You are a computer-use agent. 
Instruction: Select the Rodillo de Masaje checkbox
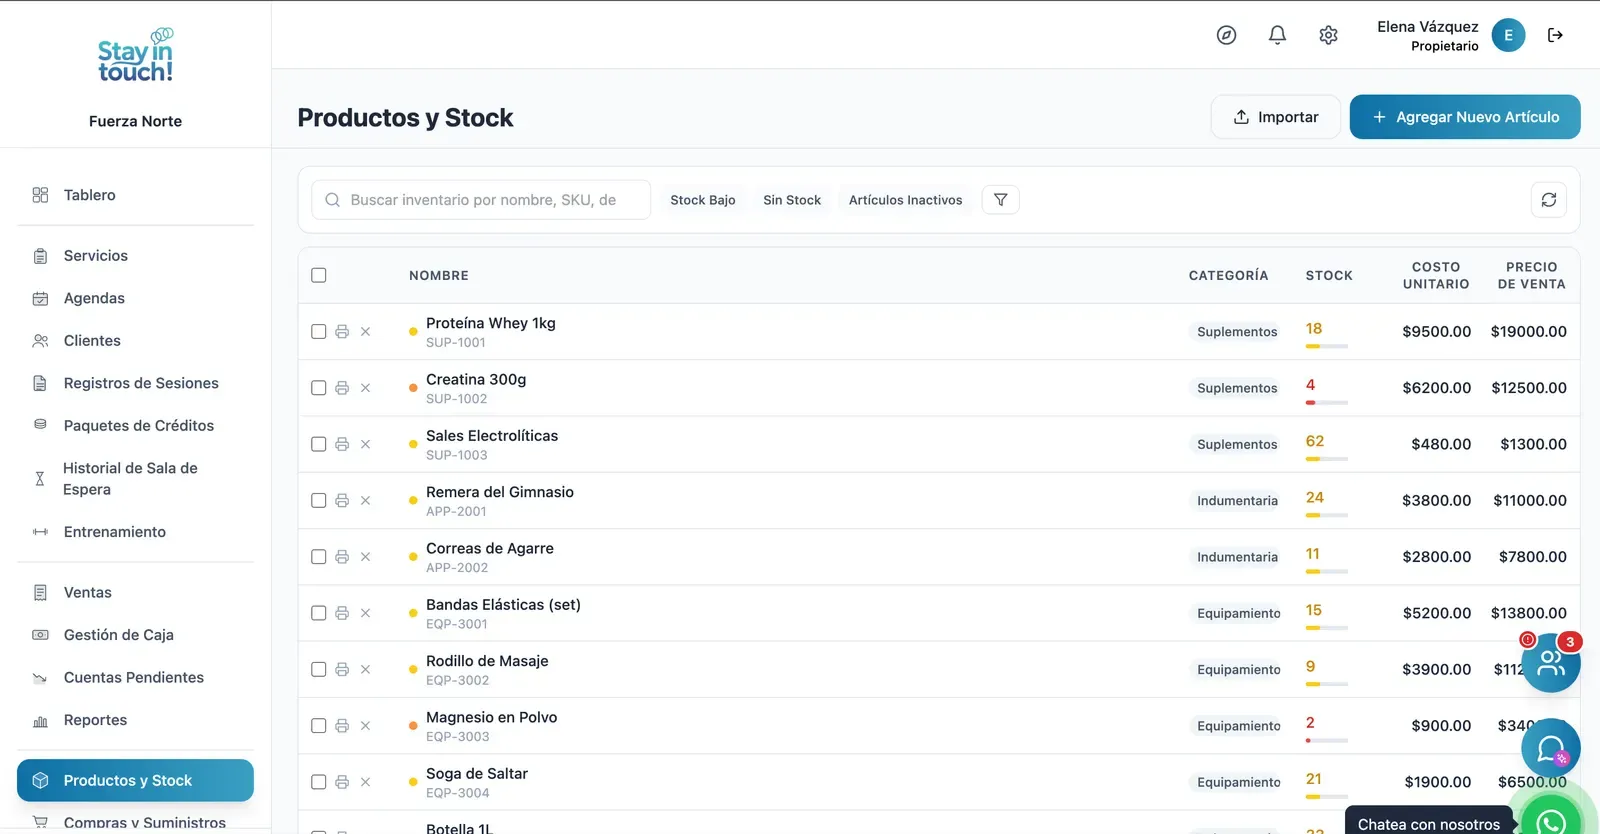319,670
